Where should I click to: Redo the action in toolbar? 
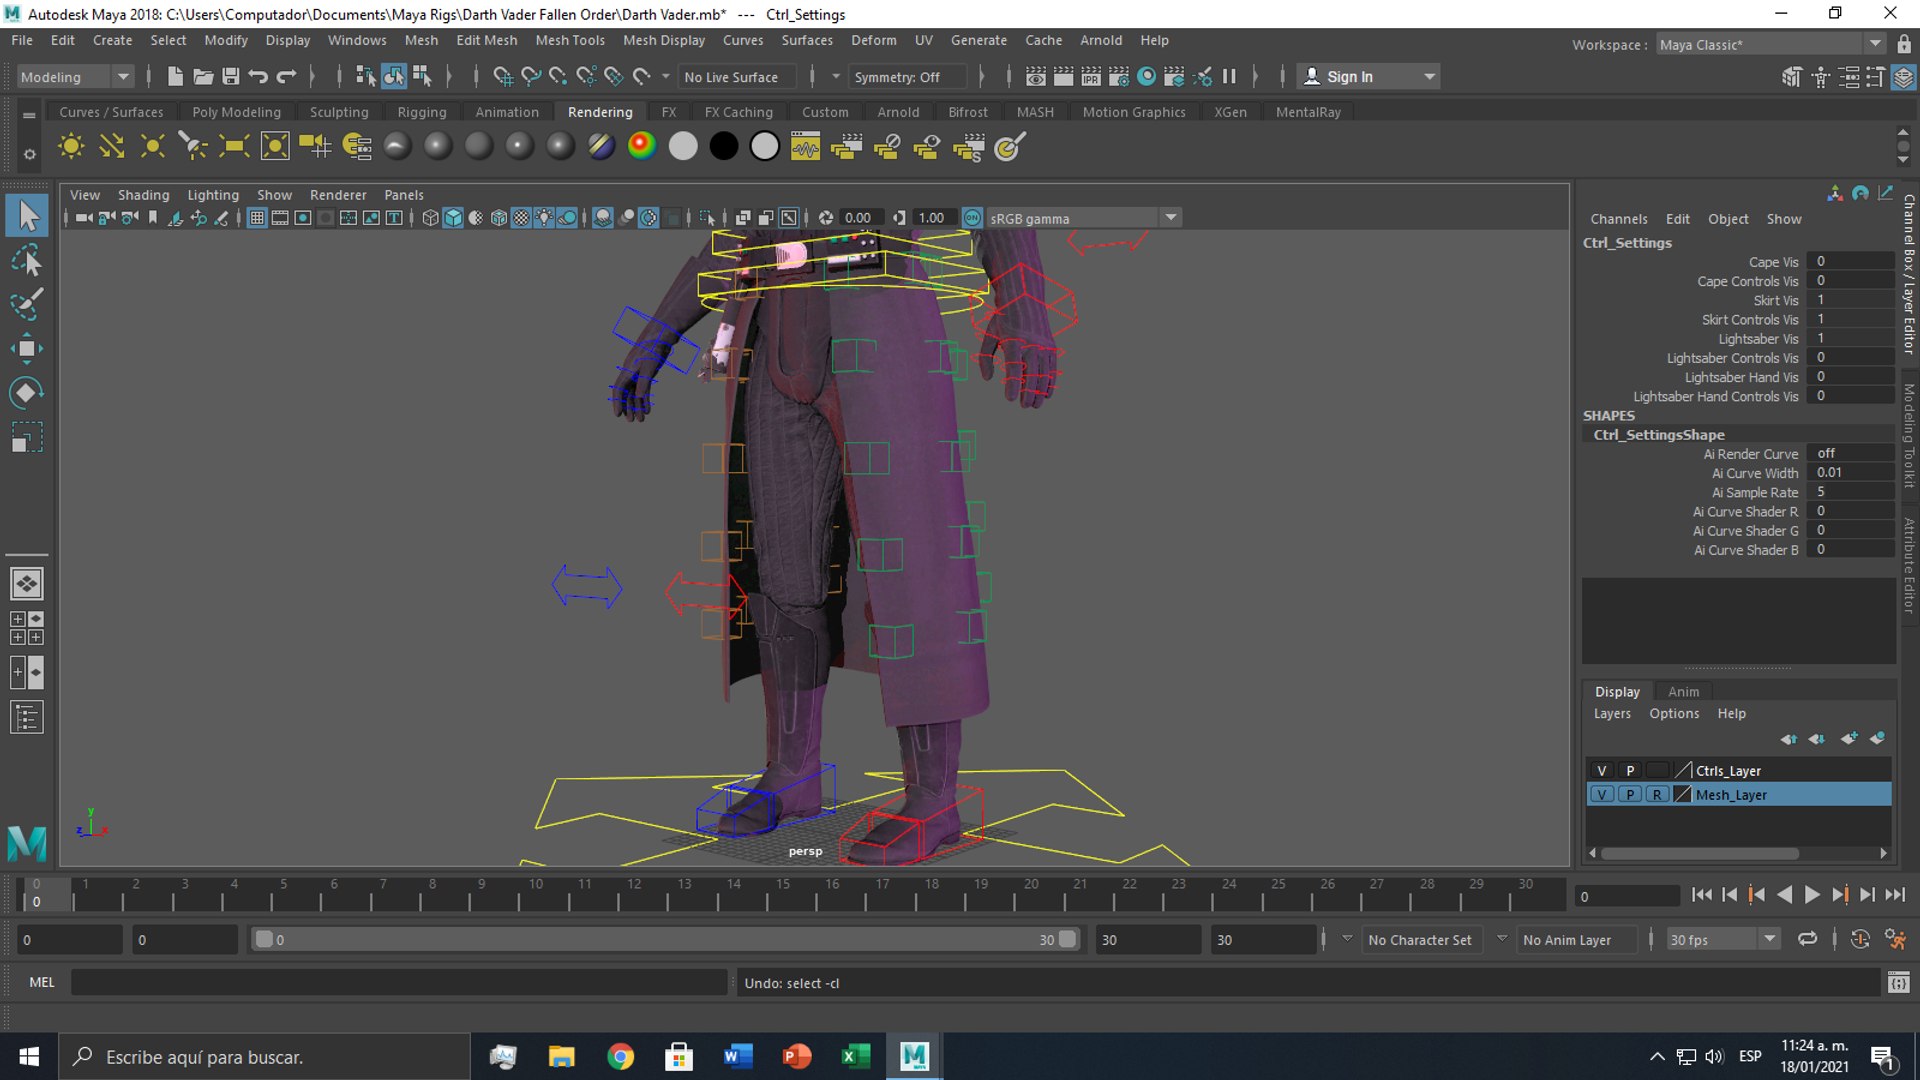pos(286,76)
